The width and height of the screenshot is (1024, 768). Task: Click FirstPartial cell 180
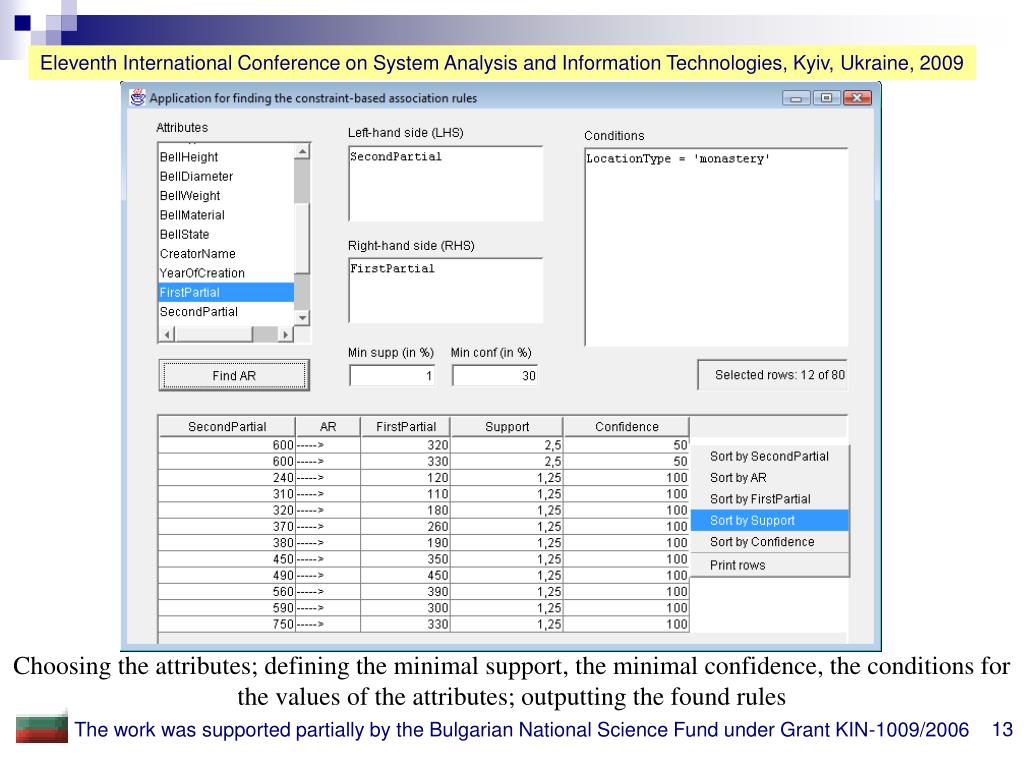click(406, 510)
